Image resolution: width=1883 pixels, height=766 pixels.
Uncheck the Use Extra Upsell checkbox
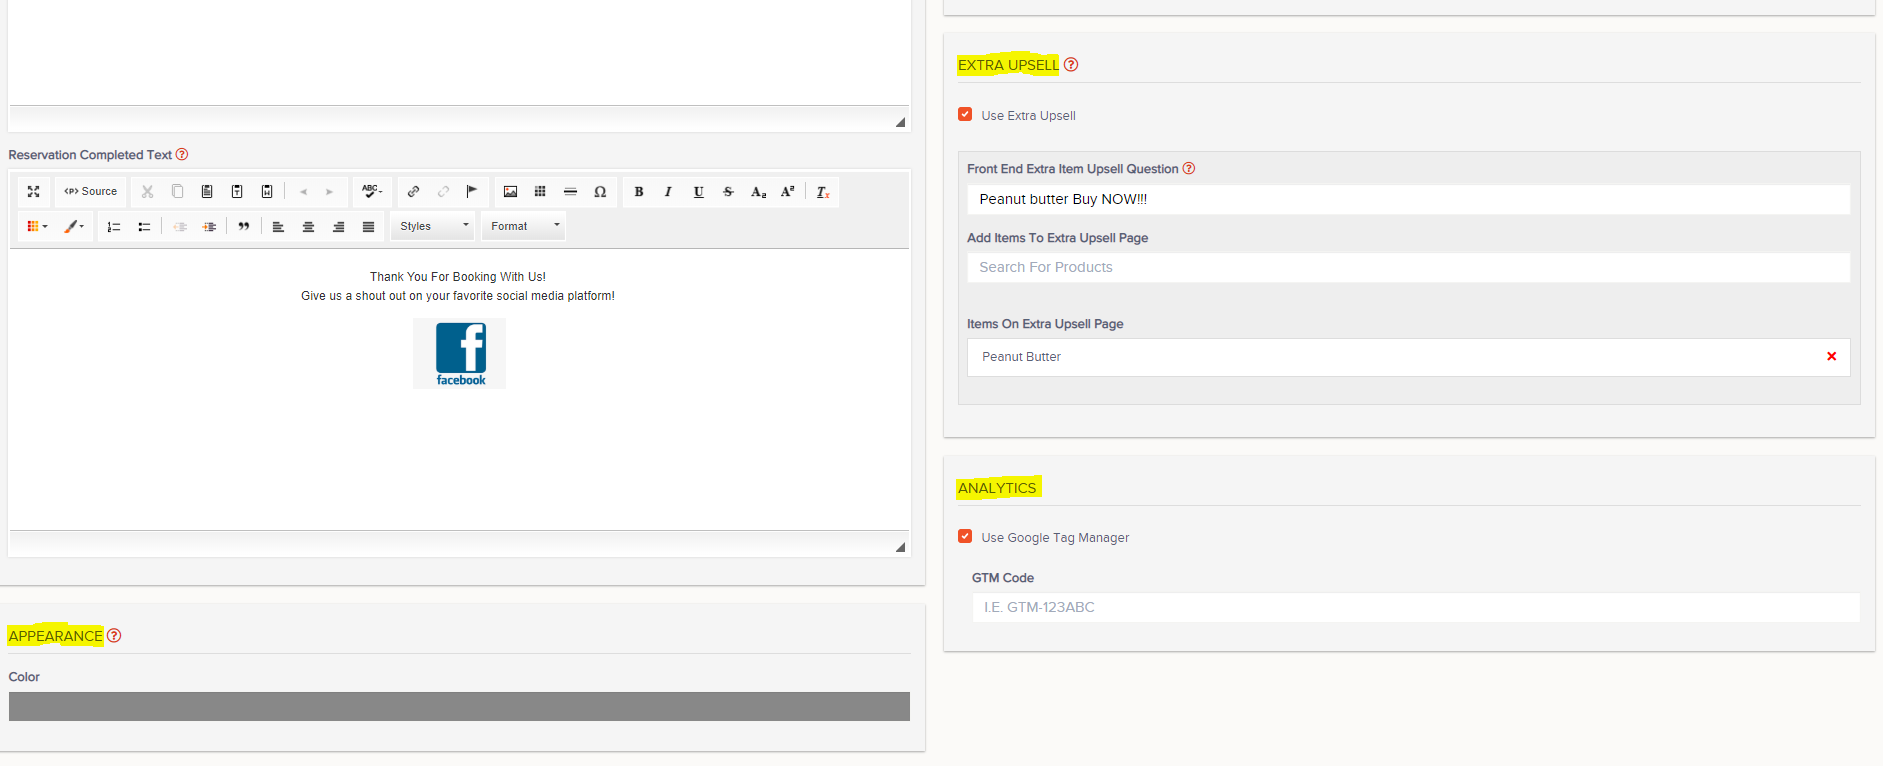[x=965, y=114]
